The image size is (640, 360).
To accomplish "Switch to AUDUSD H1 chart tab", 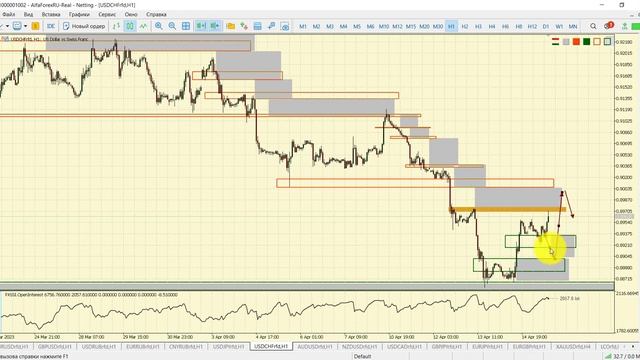I will tap(315, 347).
